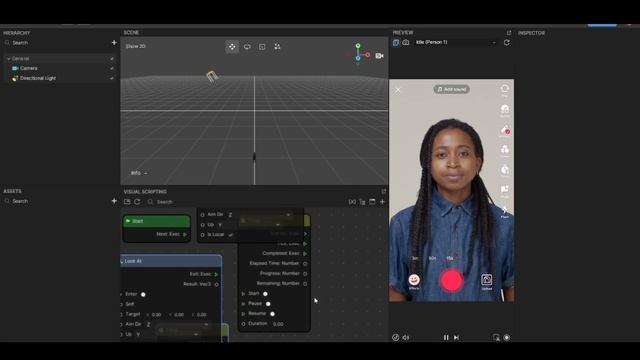Viewport: 640px width, 360px height.
Task: Add a new object in Hierarchy panel
Action: click(x=114, y=42)
